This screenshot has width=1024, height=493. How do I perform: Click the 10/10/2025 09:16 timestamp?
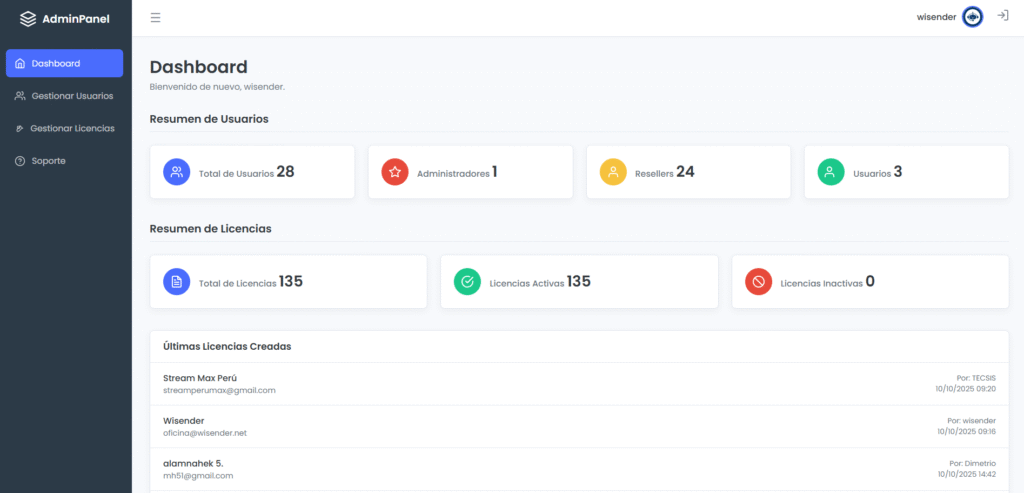point(967,431)
